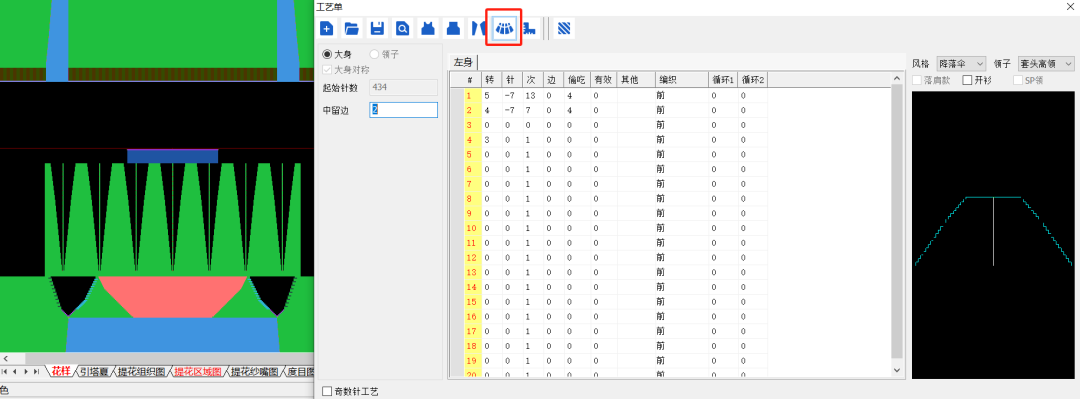
Task: Click the 次 cell showing 13 in row 1
Action: [x=532, y=95]
